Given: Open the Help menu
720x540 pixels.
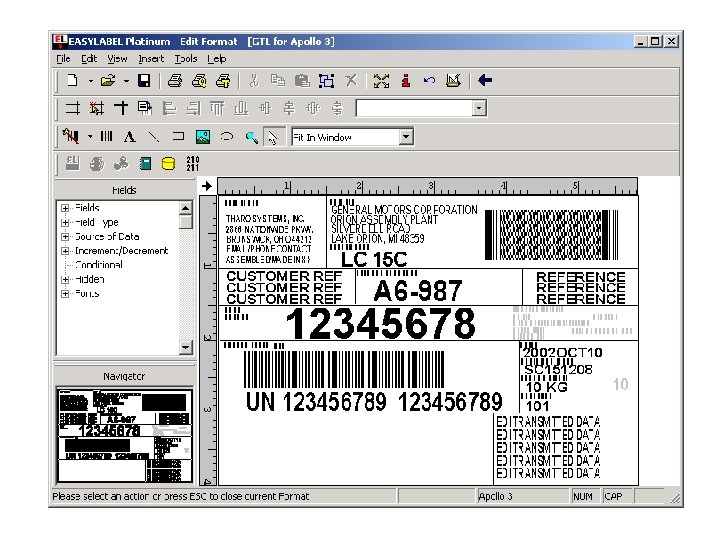Looking at the screenshot, I should pyautogui.click(x=216, y=59).
